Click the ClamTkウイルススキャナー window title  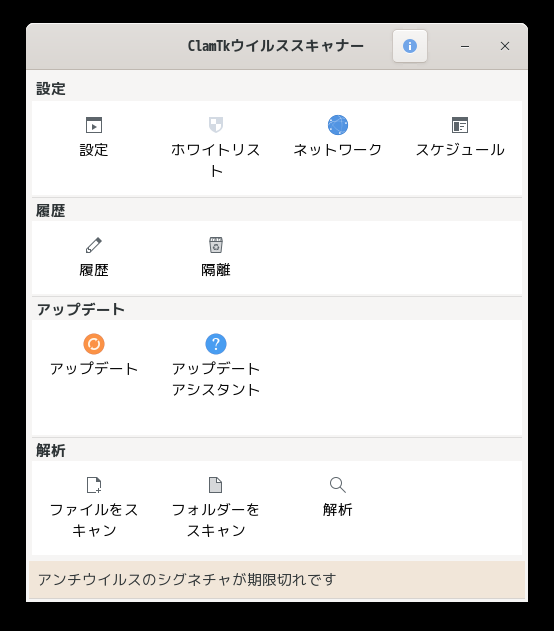276,46
